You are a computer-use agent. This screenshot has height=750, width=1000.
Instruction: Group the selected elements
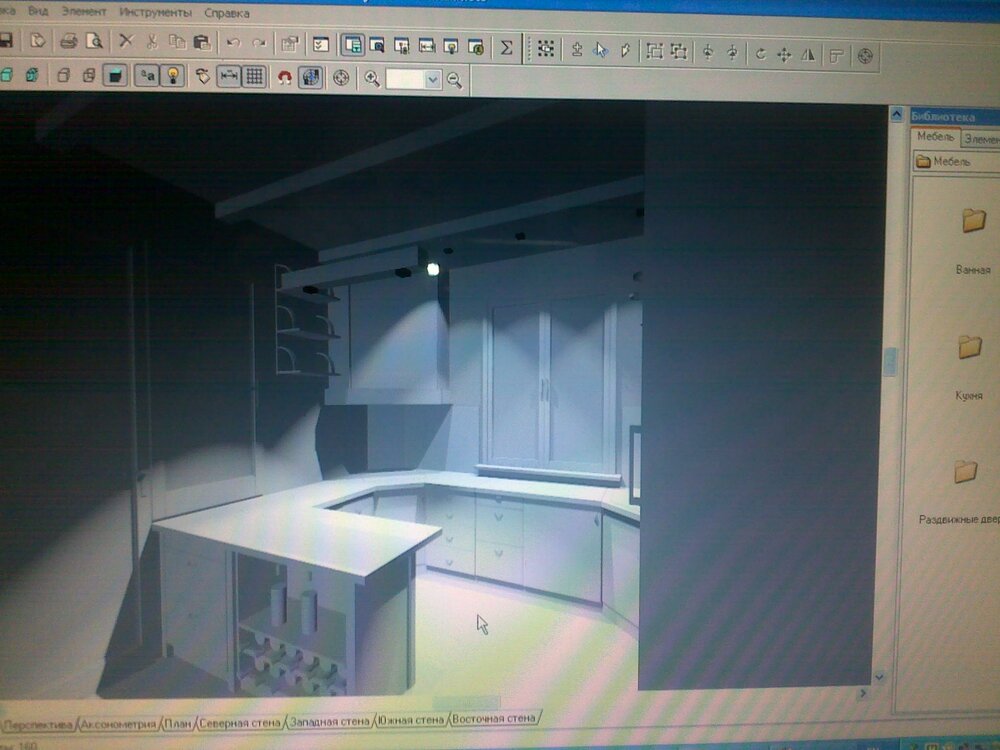(654, 51)
